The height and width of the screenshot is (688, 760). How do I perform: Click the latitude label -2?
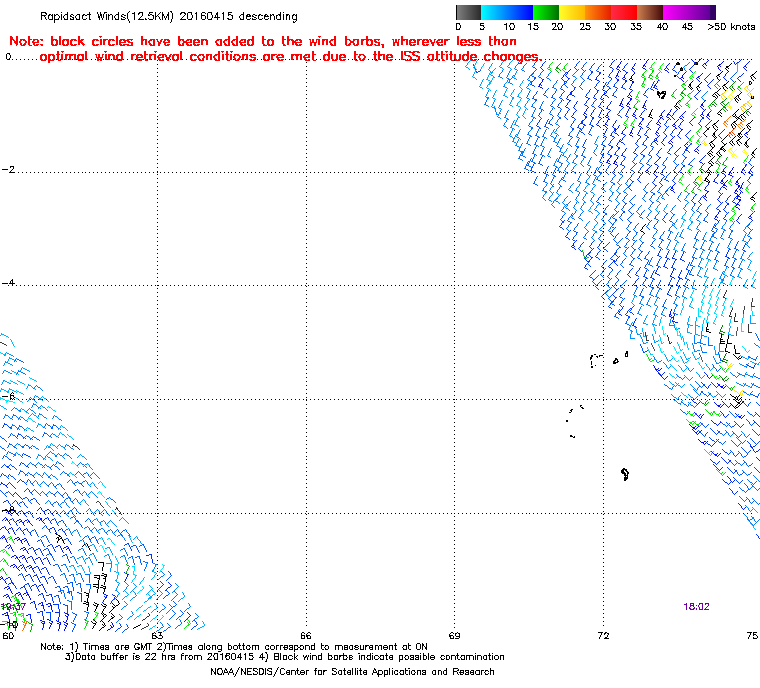click(8, 170)
